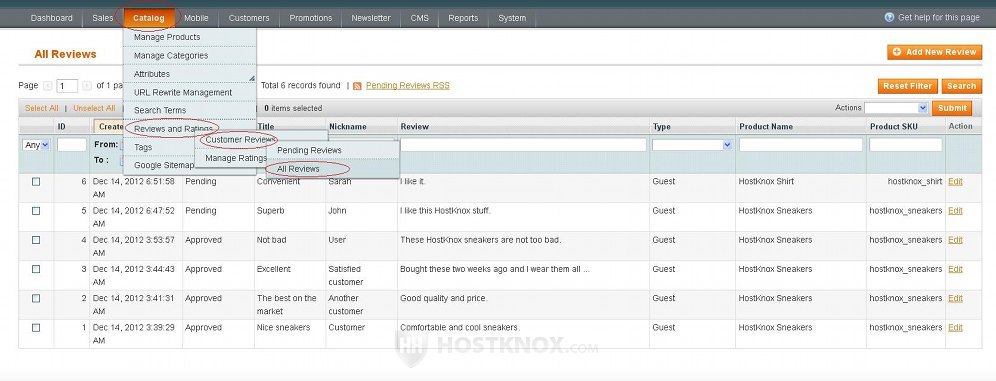
Task: Open the Dashboard menu
Action: [x=51, y=18]
